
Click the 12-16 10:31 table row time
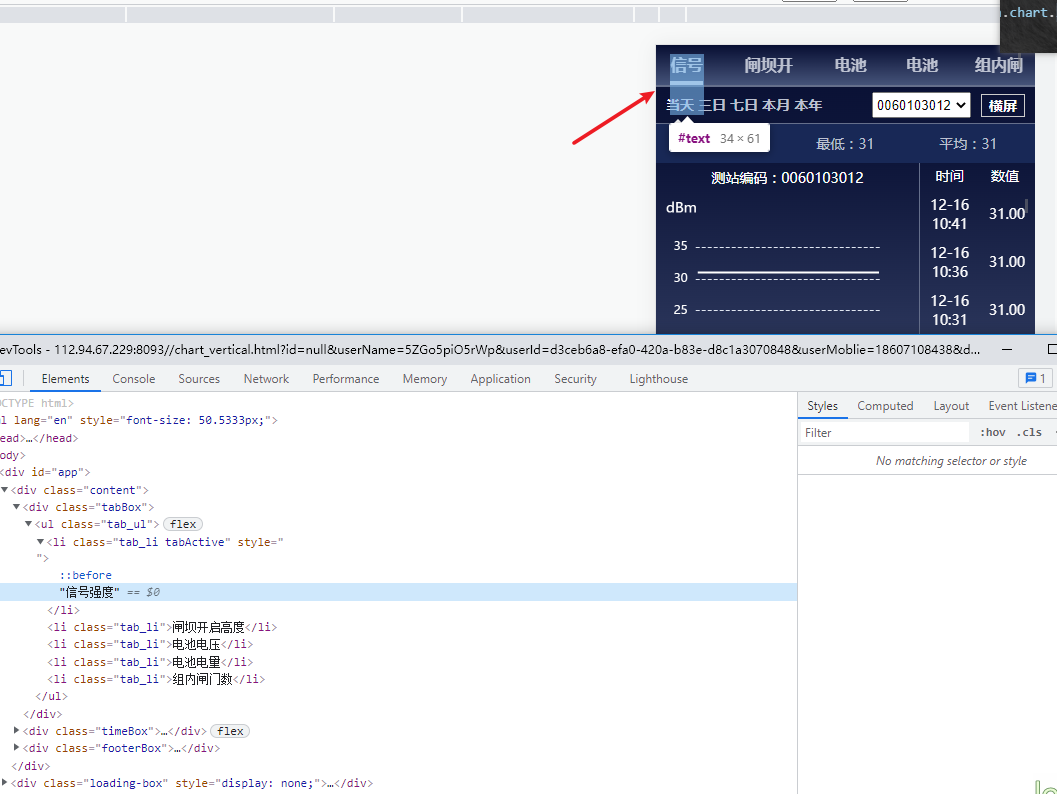coord(949,310)
